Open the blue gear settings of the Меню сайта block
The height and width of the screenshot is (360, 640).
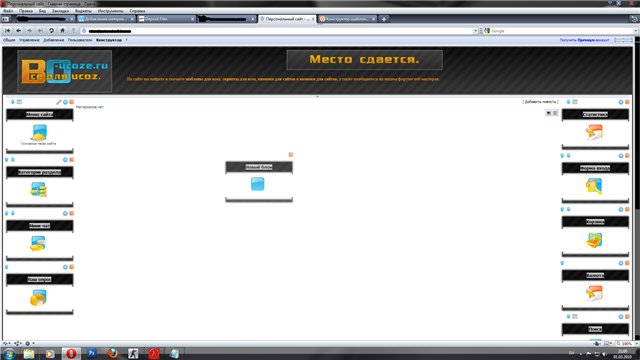point(65,102)
